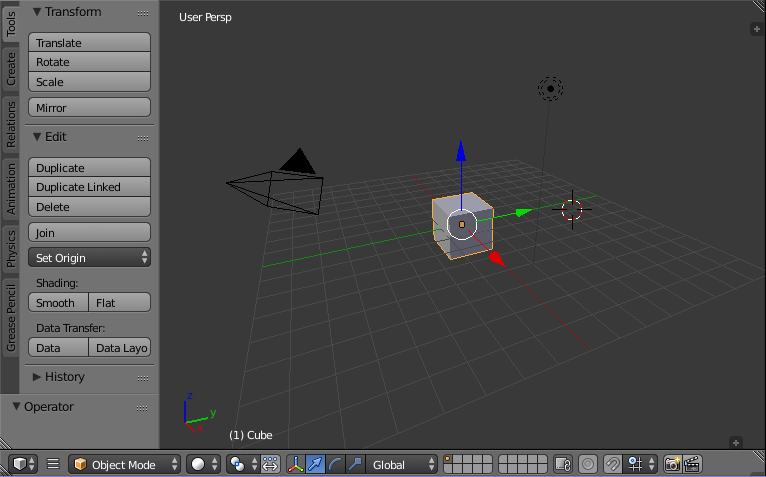Click the area split corner widget at top right
The image size is (766, 477).
[759, 6]
